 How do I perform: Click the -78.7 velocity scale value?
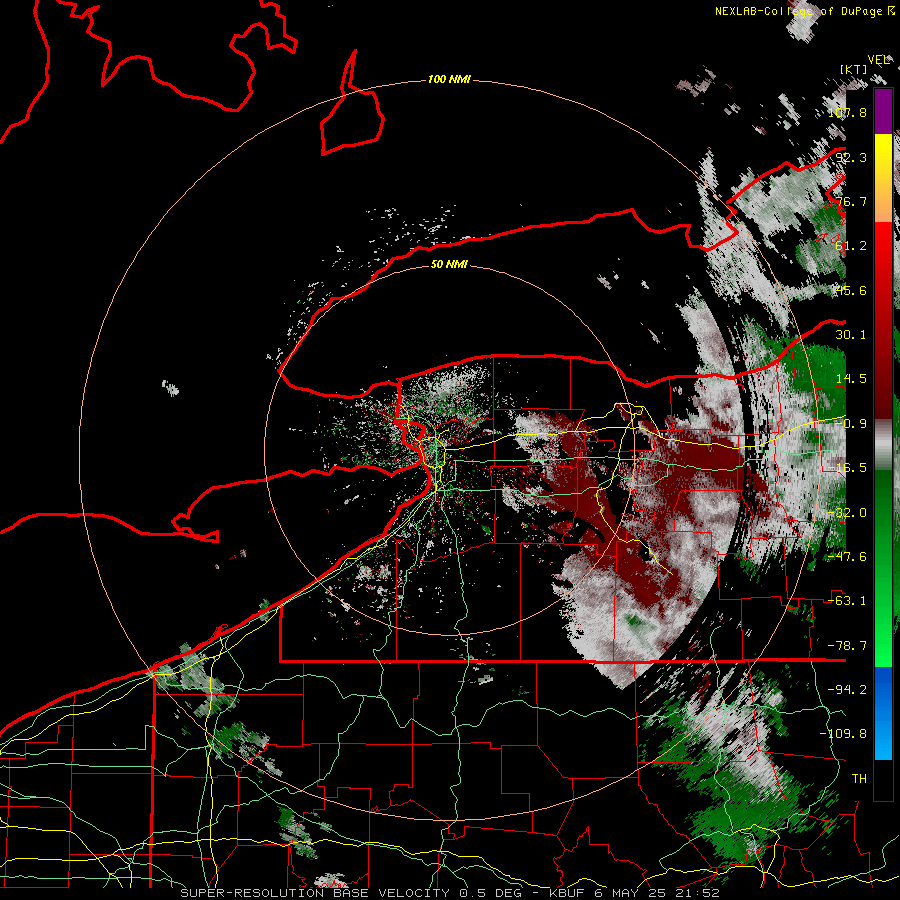point(847,645)
